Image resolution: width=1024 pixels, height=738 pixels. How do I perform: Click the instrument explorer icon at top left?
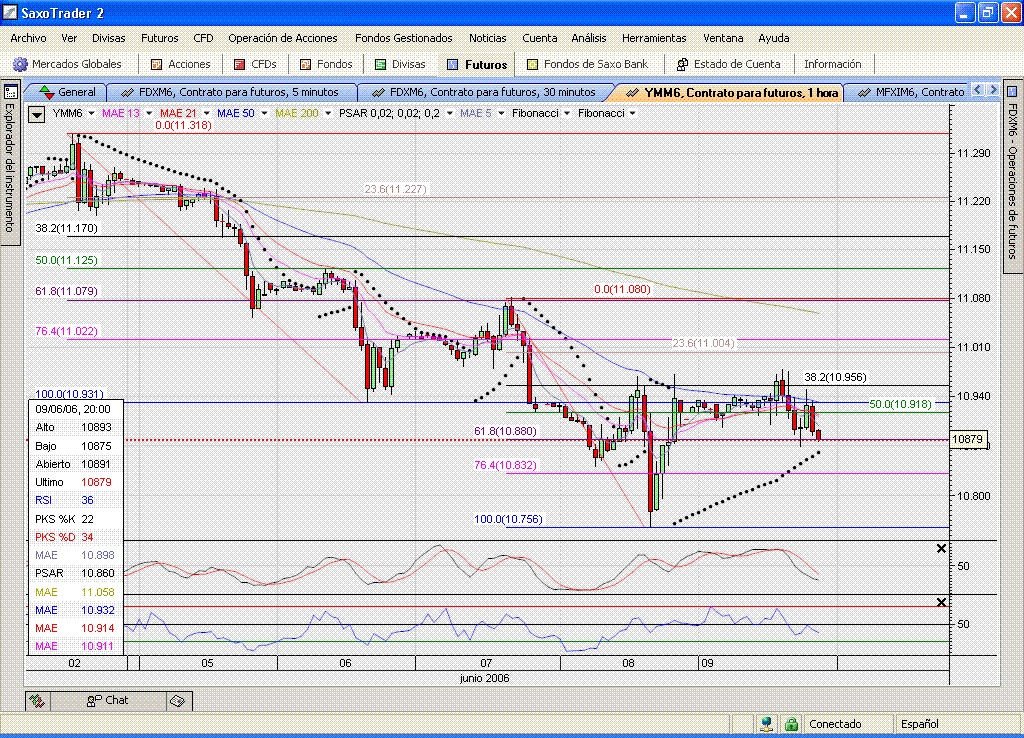(10, 92)
